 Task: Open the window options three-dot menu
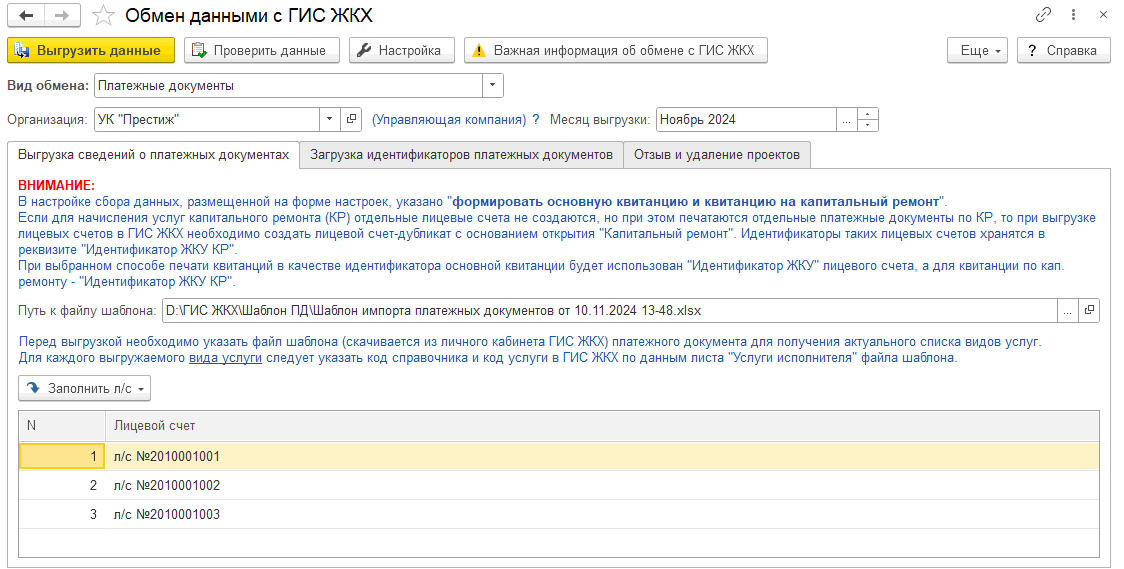tap(1074, 15)
